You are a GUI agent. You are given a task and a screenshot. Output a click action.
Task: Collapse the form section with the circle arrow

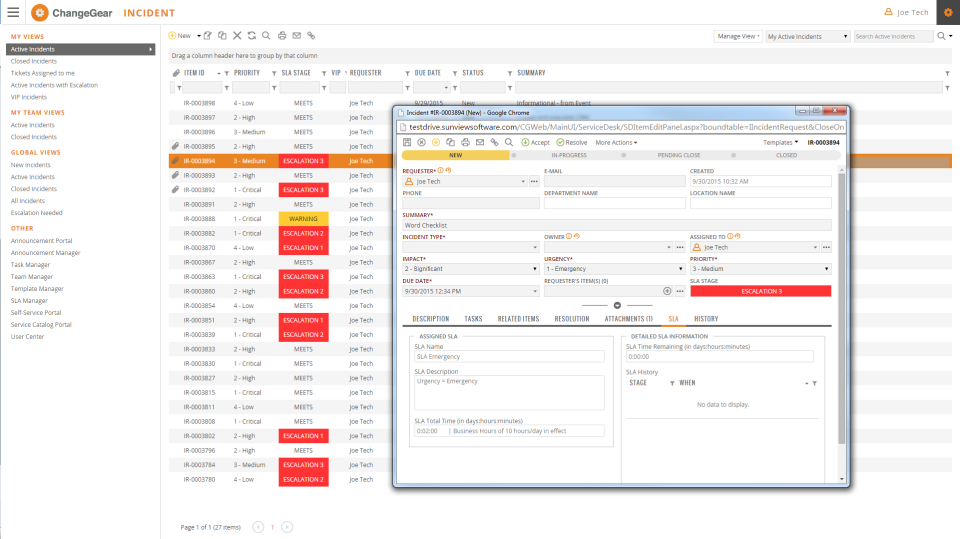click(617, 305)
